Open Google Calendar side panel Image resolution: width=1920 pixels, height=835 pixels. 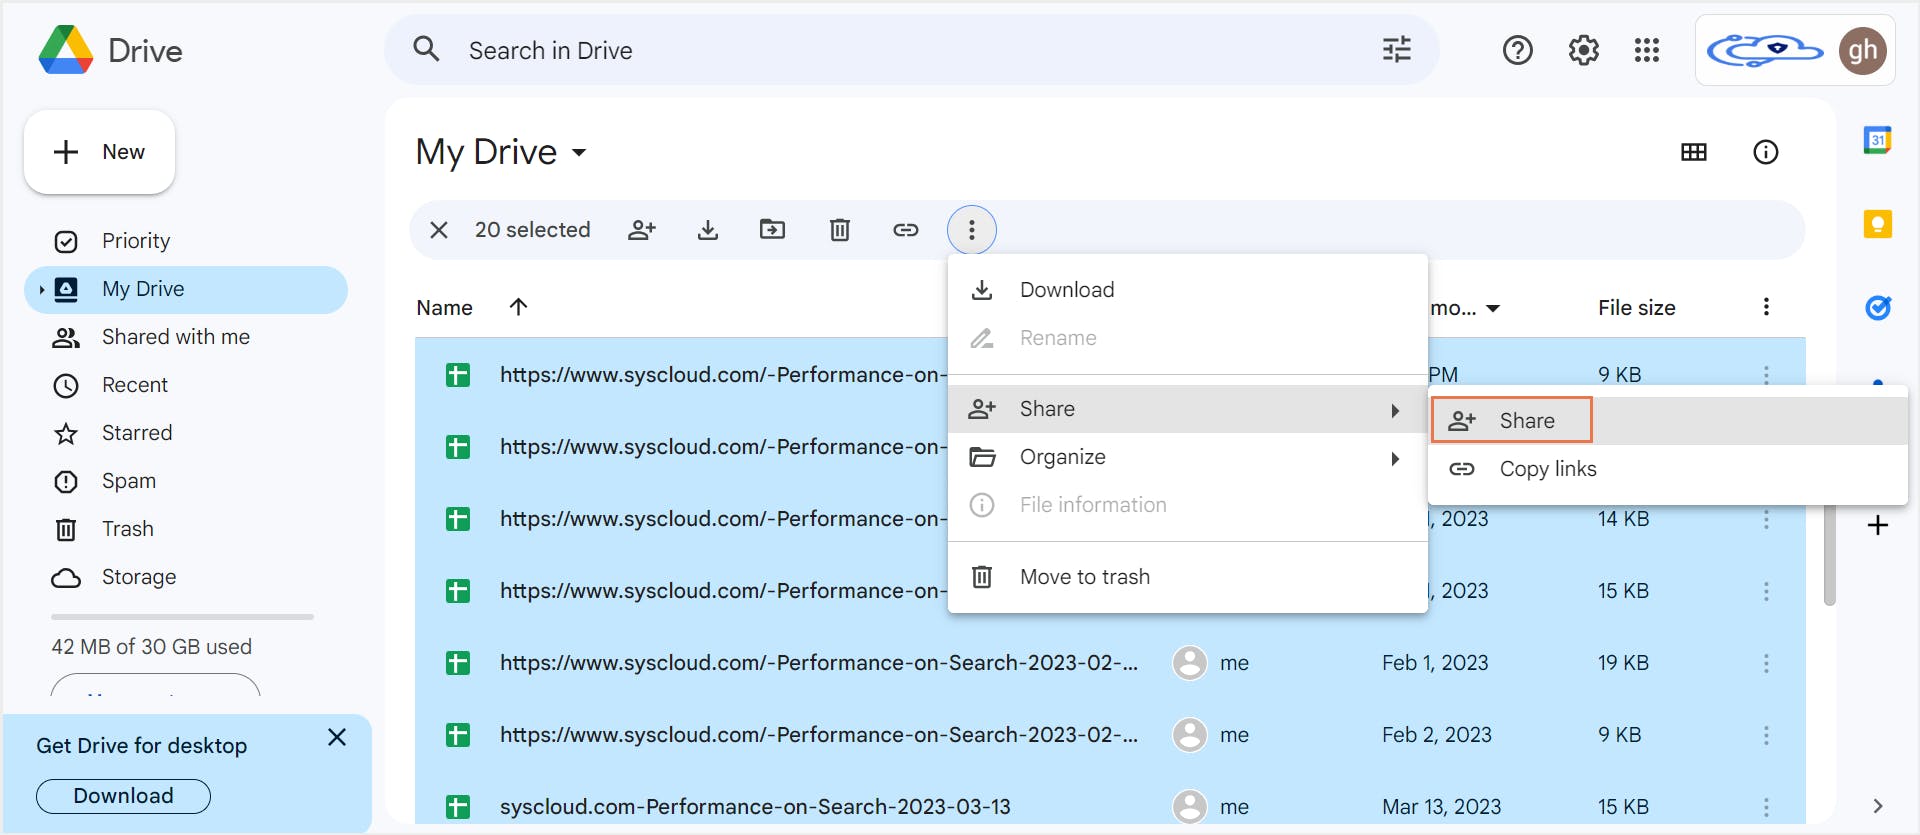click(x=1877, y=140)
